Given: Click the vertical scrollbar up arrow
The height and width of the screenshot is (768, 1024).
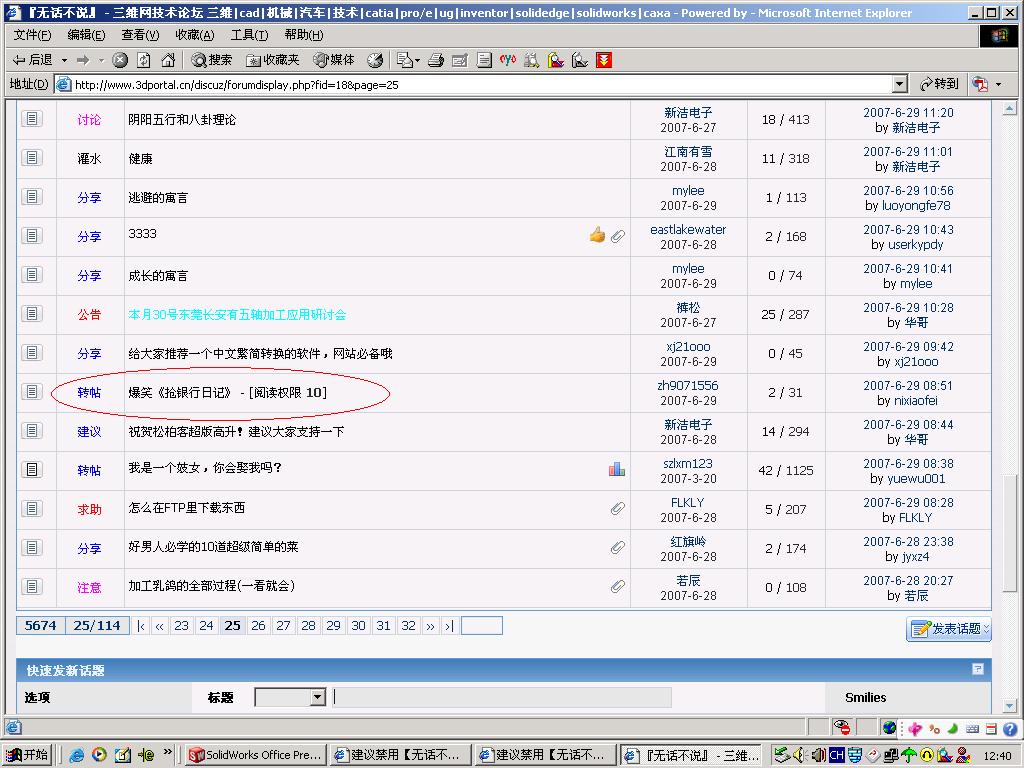Looking at the screenshot, I should pos(1009,108).
